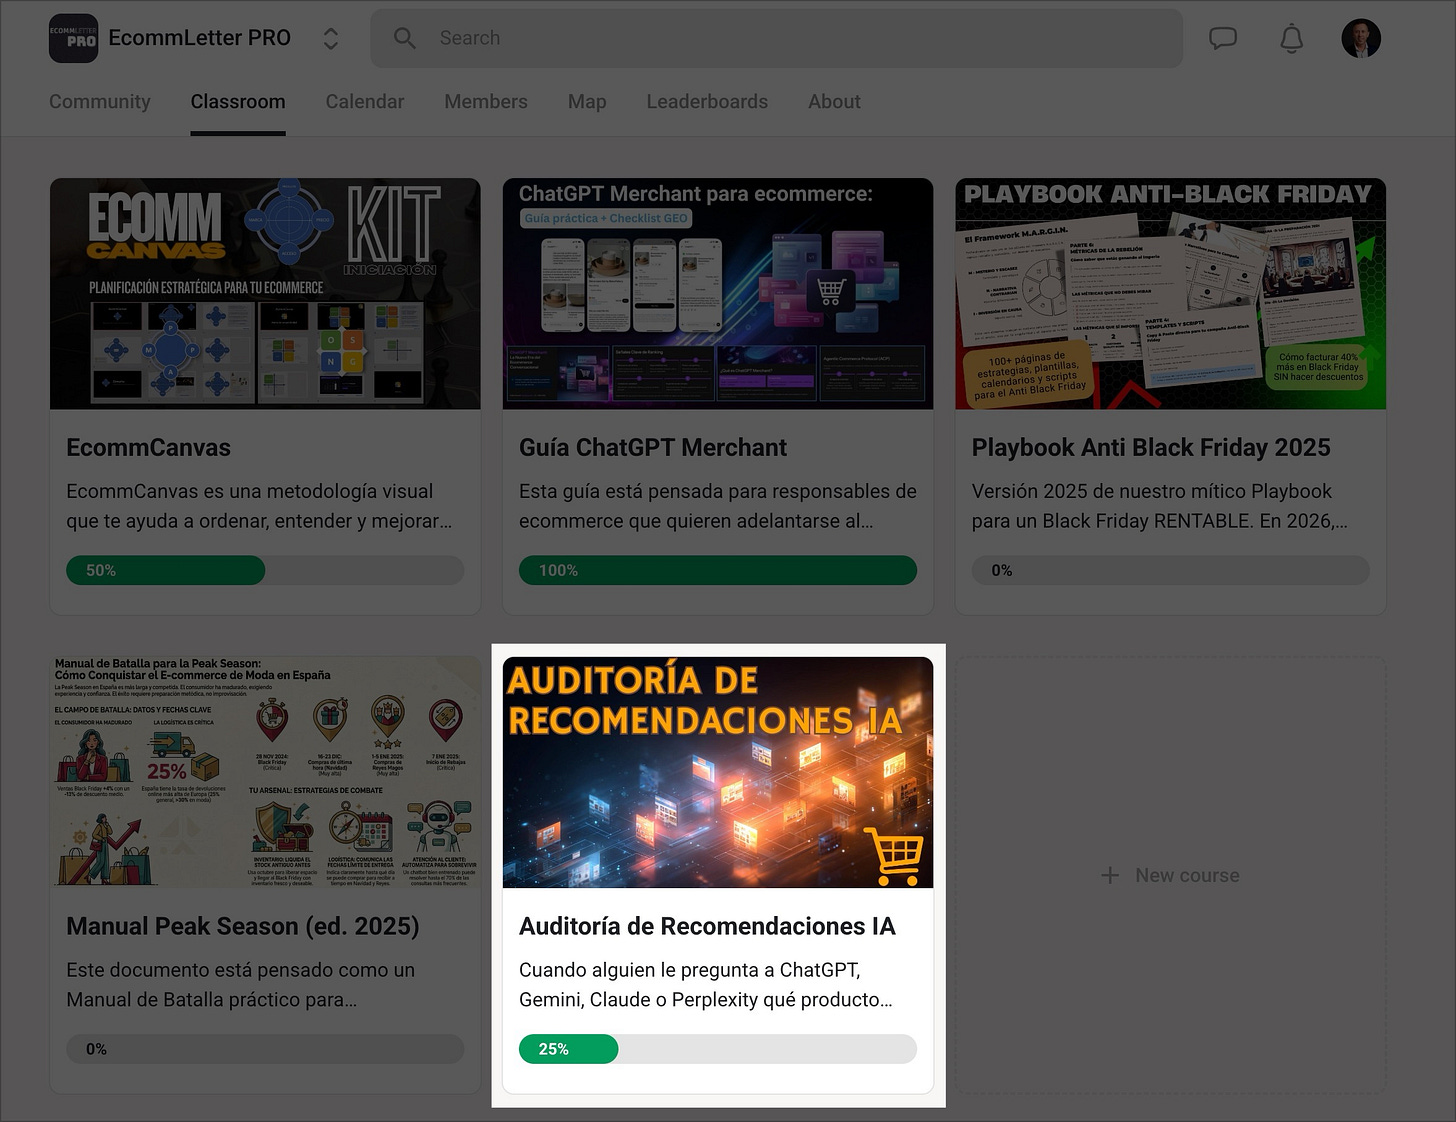Click the plus icon beside New course
The height and width of the screenshot is (1122, 1456).
point(1110,875)
